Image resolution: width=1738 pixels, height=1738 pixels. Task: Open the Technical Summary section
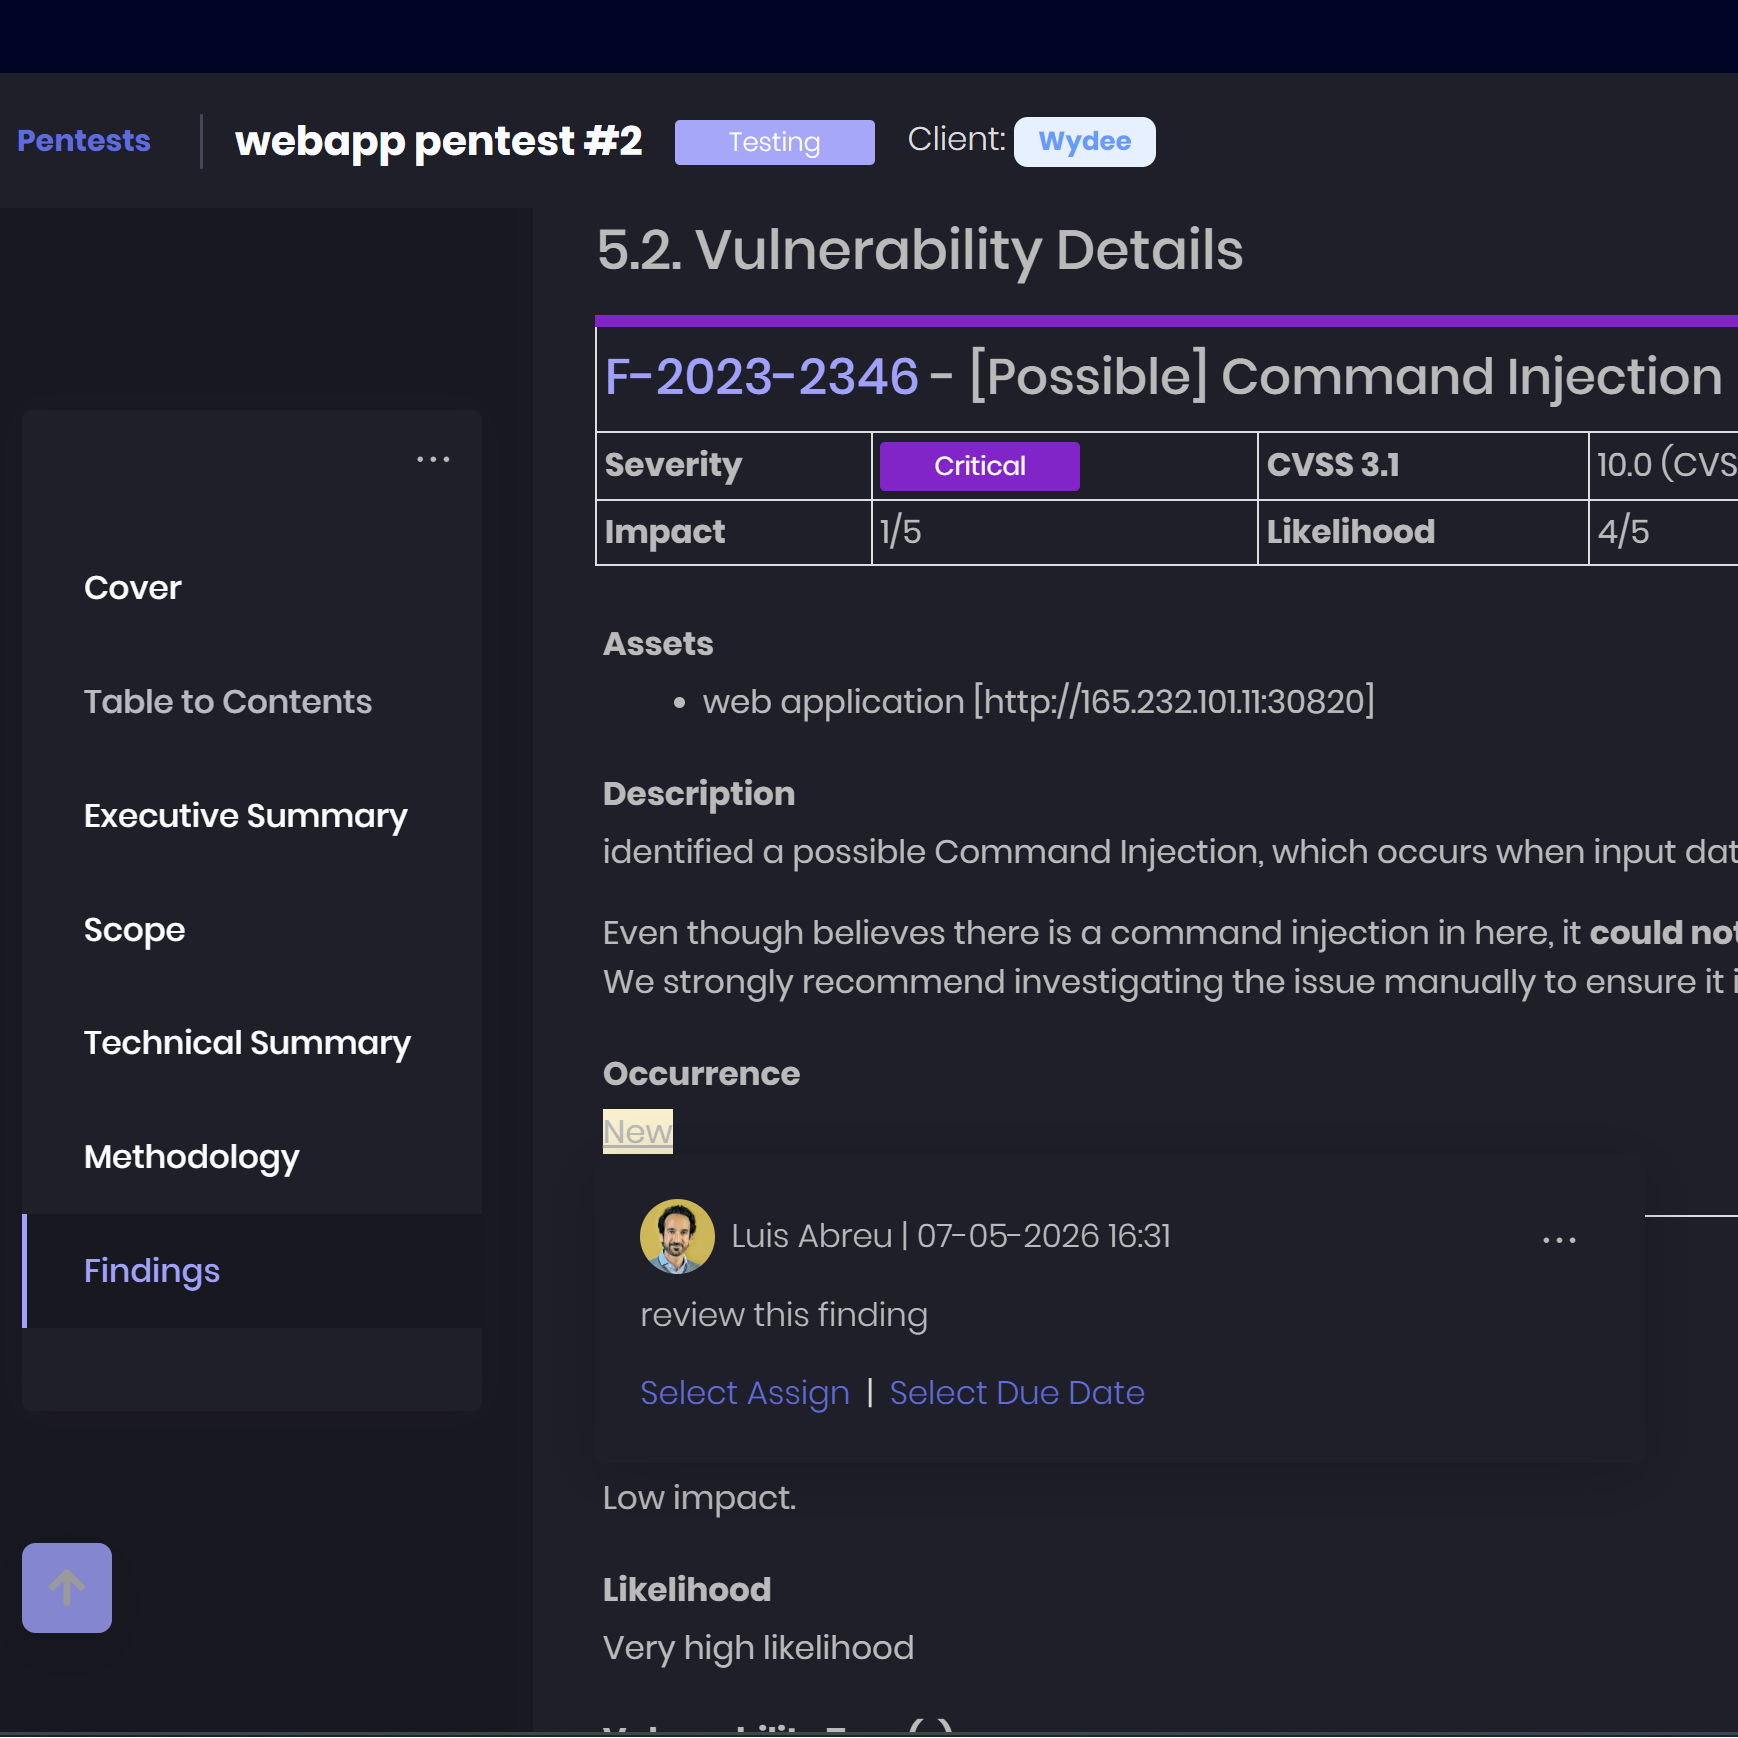tap(248, 1043)
